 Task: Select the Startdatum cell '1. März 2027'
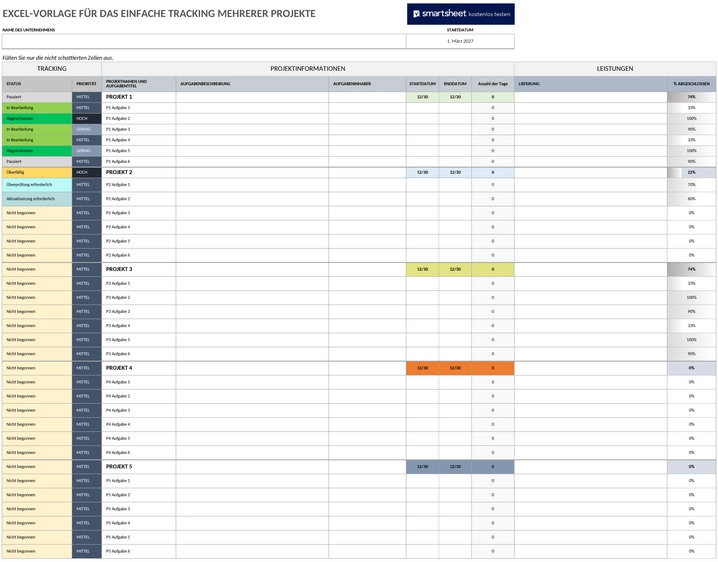(x=460, y=41)
